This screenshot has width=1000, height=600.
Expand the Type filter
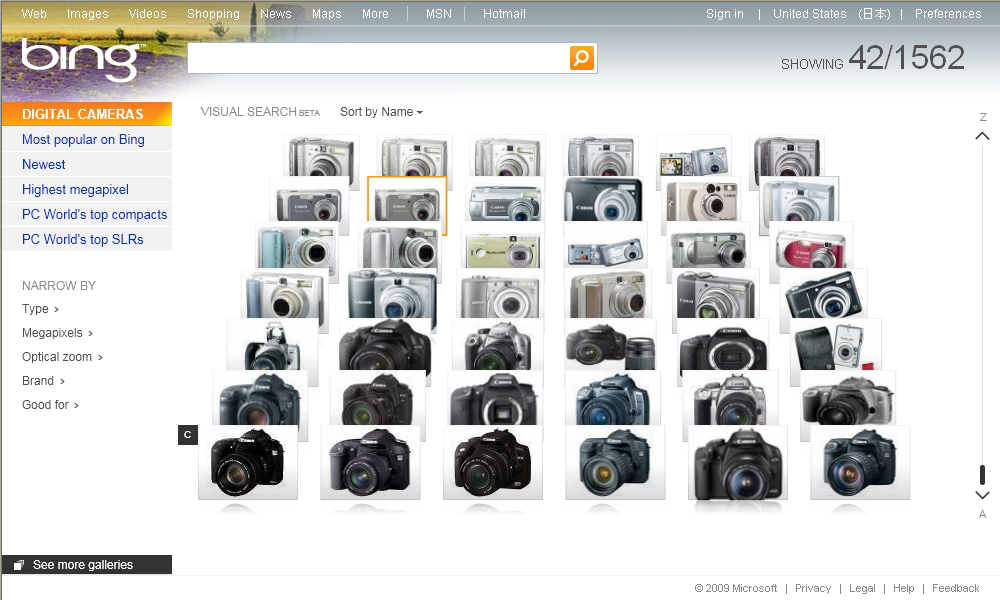coord(40,309)
